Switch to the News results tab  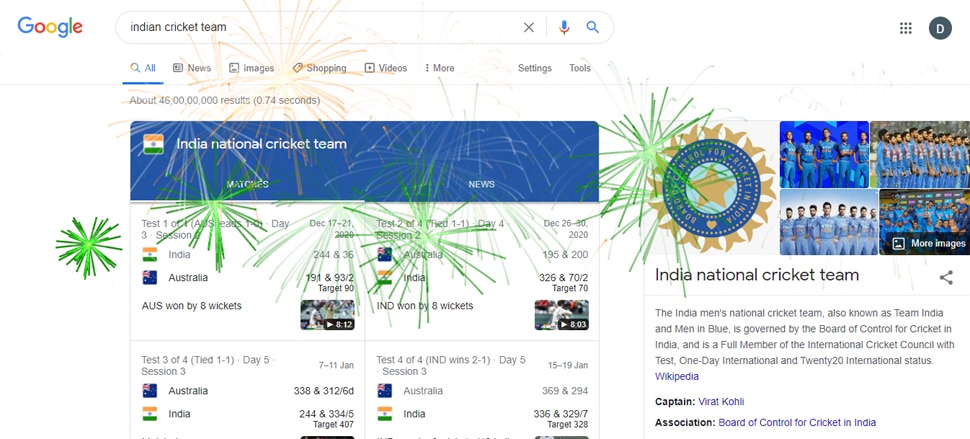coord(192,68)
